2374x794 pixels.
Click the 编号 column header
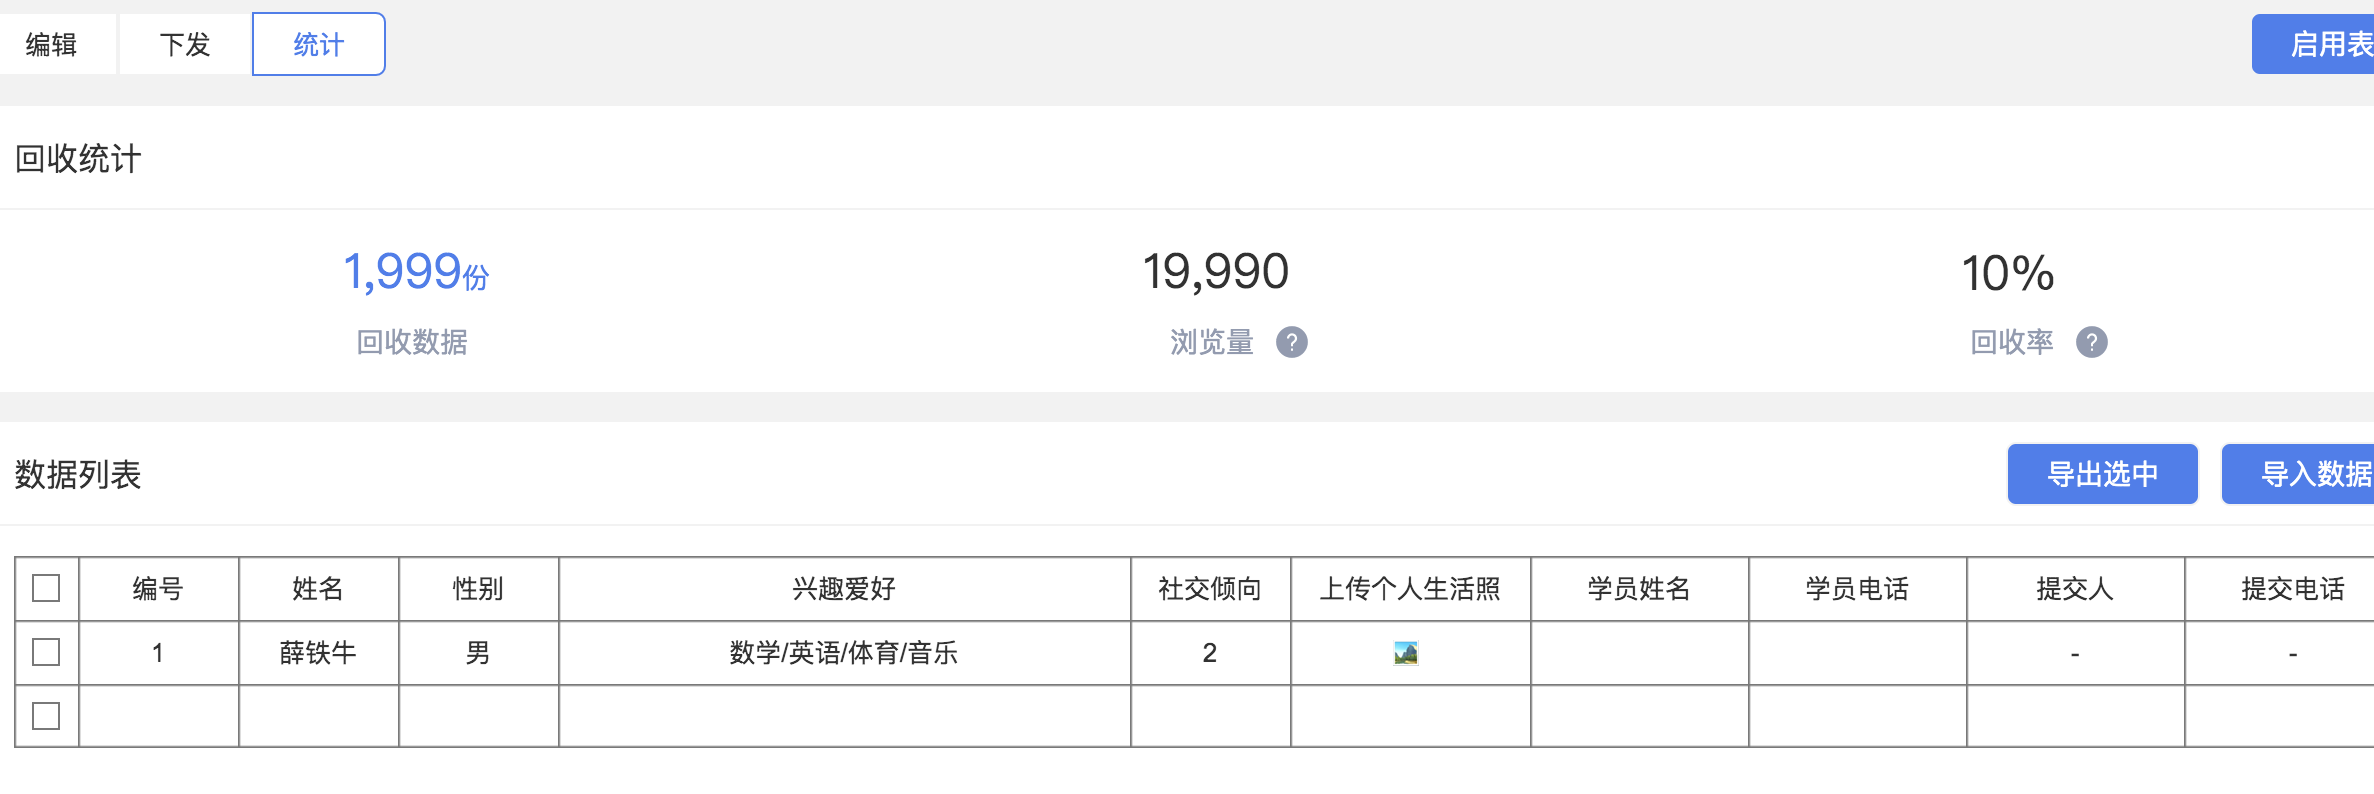pos(158,588)
